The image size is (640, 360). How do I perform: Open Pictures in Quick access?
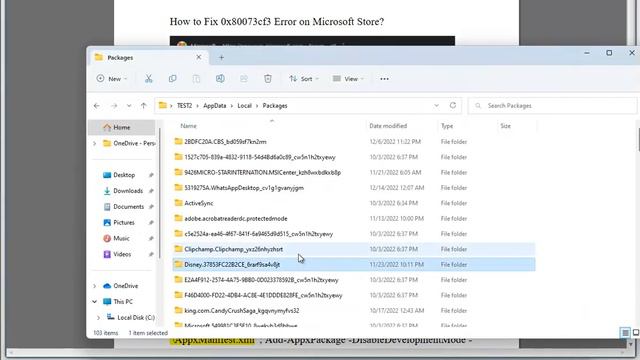point(124,222)
